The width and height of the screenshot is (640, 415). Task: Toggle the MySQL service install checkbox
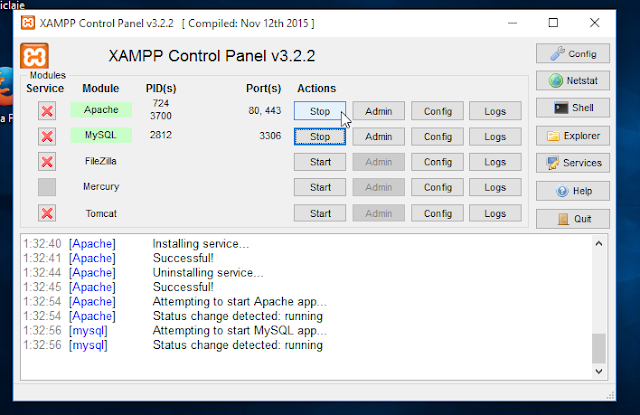(x=47, y=136)
